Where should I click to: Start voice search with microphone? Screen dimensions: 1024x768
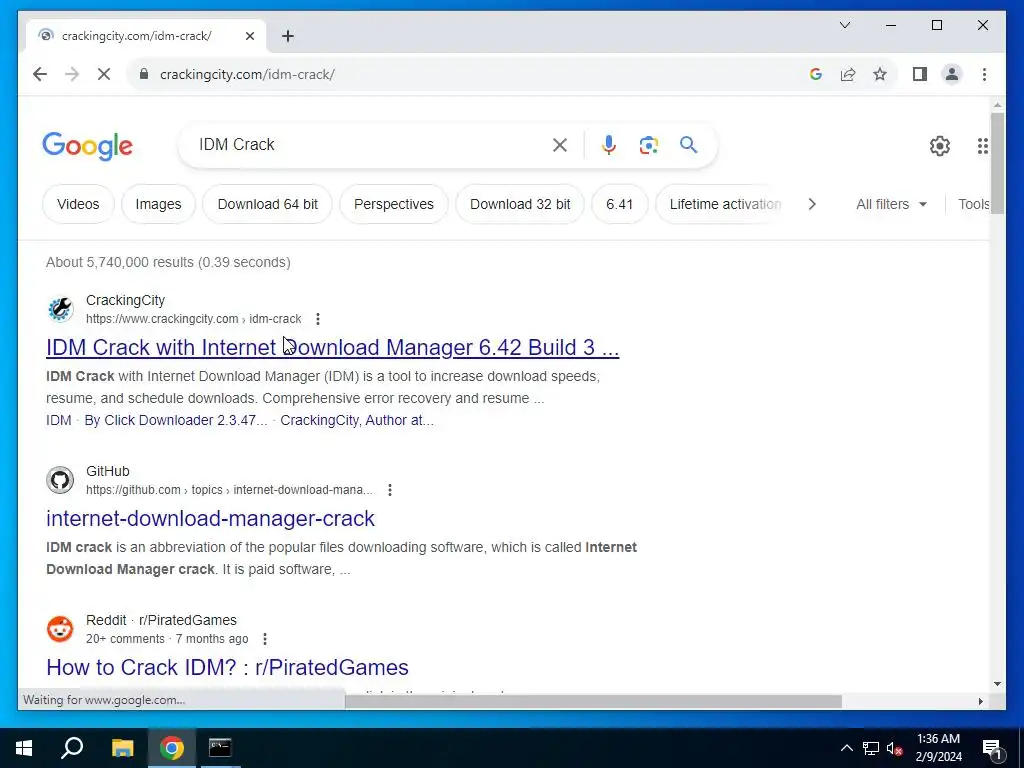[609, 145]
